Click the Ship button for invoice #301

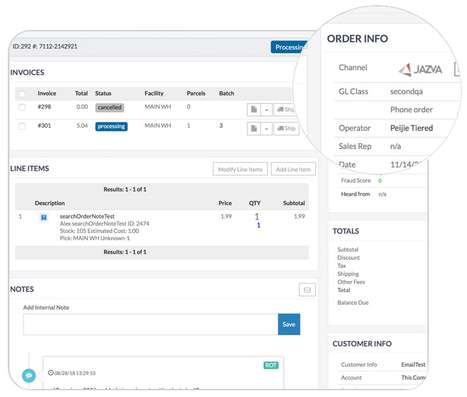286,128
